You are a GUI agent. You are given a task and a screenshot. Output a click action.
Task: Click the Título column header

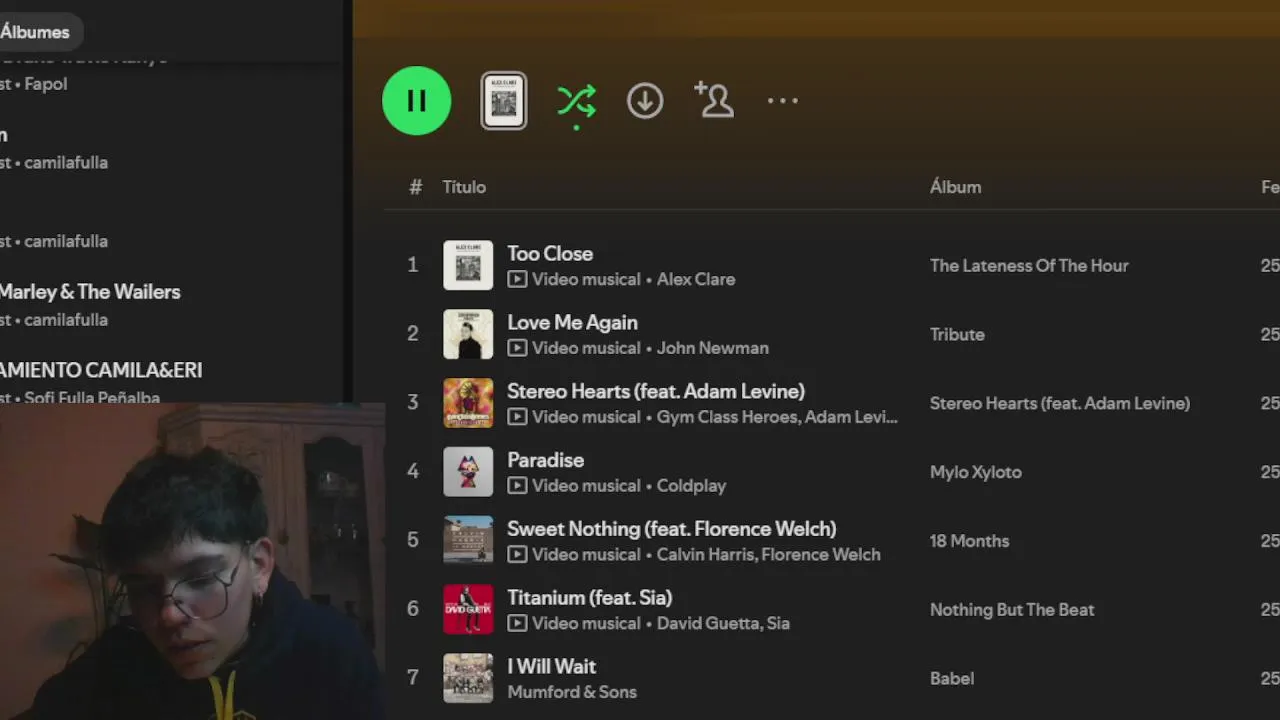point(464,187)
